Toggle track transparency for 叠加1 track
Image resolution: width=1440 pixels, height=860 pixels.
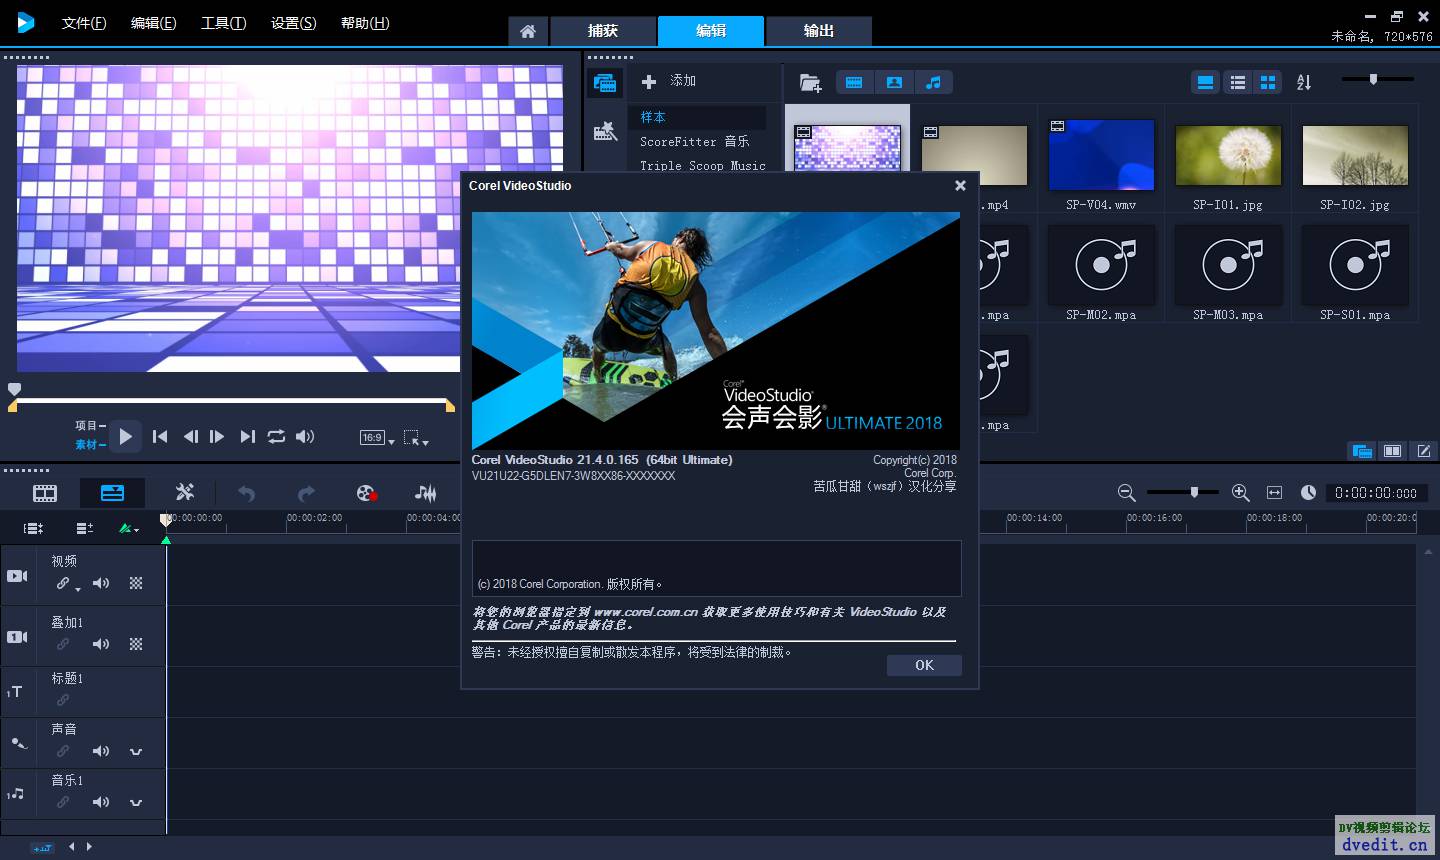136,644
